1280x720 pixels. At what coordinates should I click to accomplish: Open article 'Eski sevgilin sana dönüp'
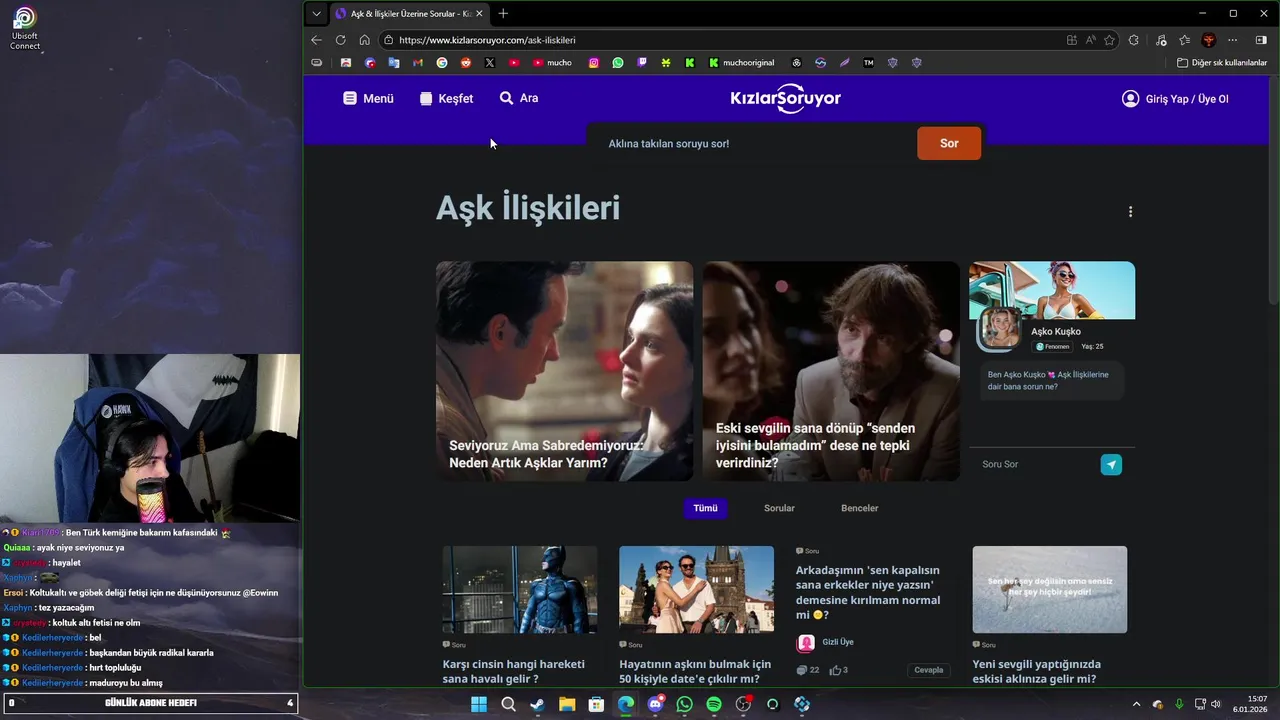coord(831,371)
